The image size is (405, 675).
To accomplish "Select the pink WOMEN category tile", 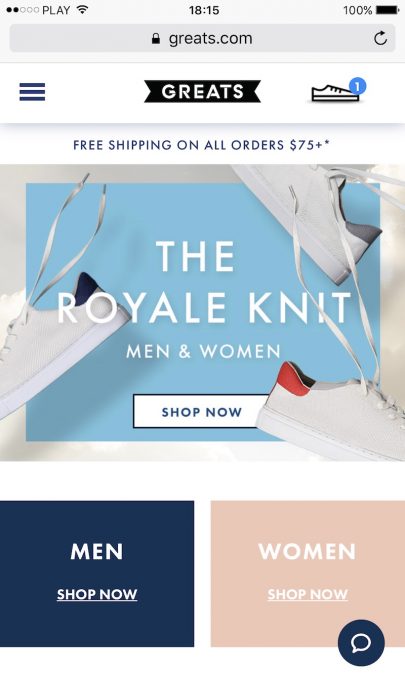I will (x=307, y=573).
